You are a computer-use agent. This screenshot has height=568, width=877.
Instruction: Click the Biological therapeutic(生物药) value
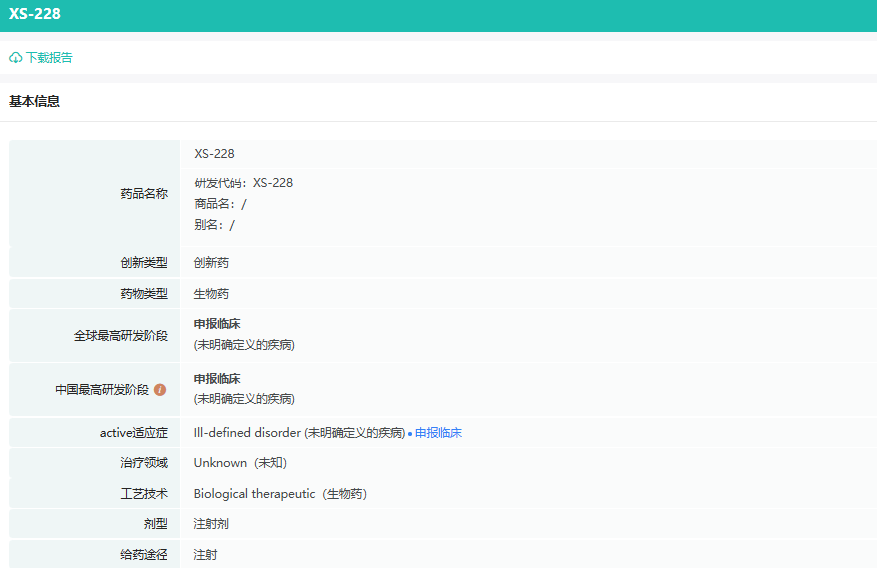click(x=280, y=494)
